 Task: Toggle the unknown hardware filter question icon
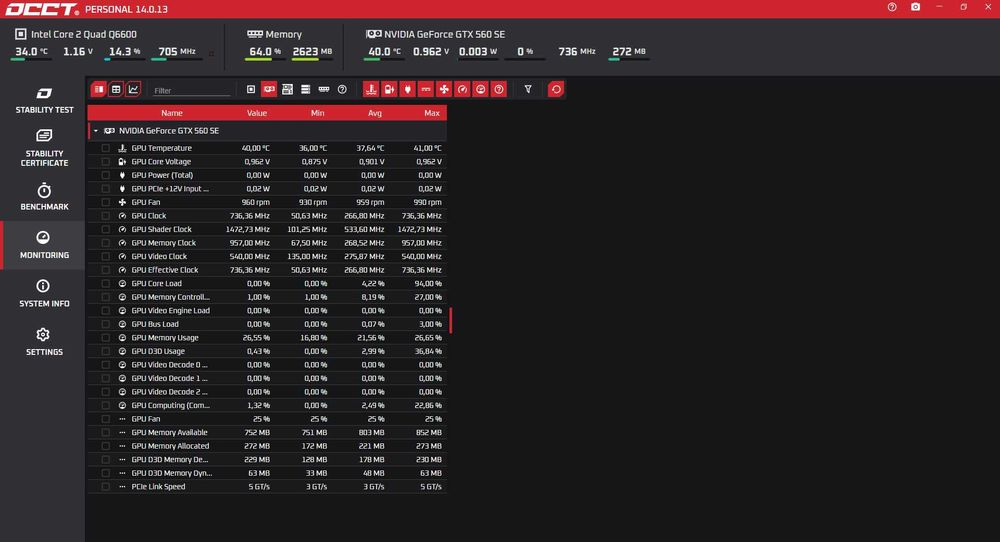pos(342,89)
